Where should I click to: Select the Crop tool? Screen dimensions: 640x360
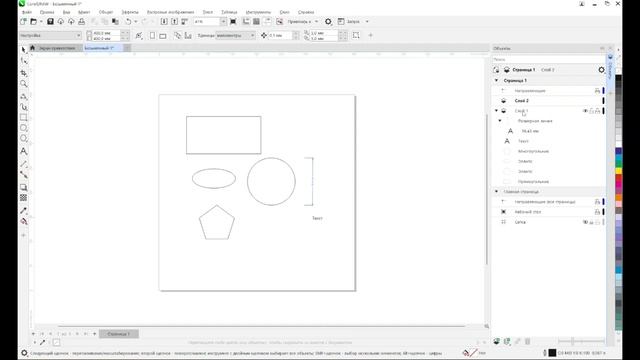24,73
